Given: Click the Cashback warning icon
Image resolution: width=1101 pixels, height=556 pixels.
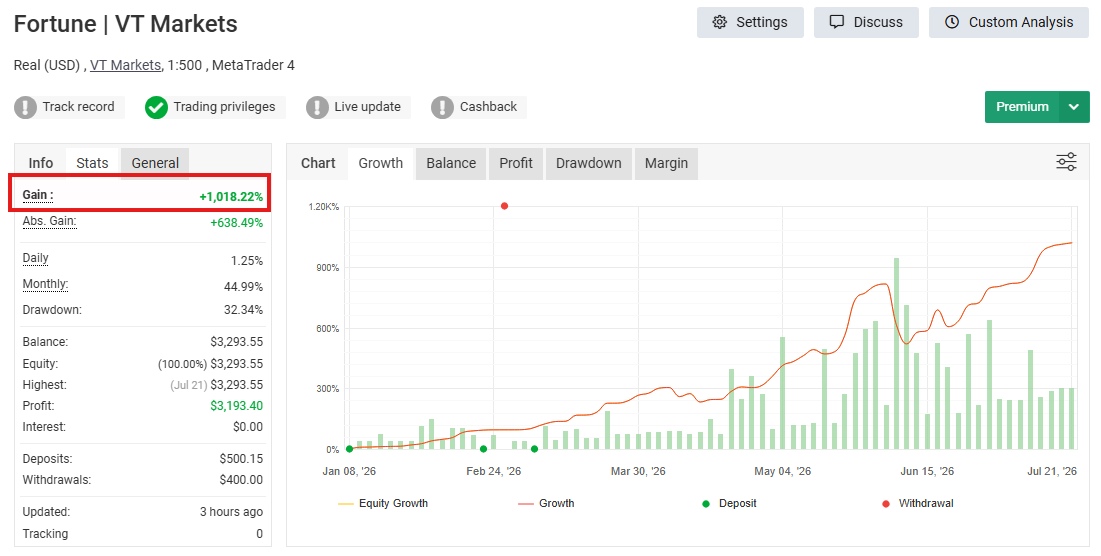Looking at the screenshot, I should 442,107.
